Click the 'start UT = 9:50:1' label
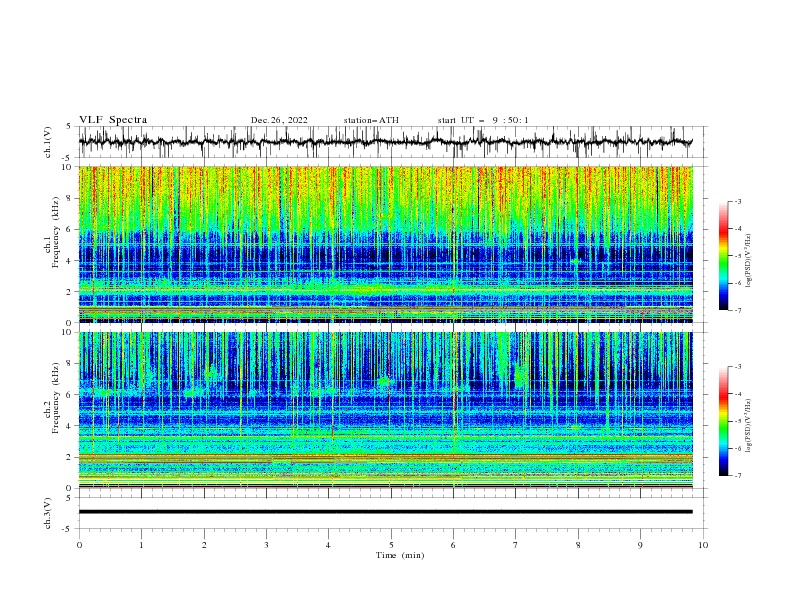792x612 pixels. 483,120
